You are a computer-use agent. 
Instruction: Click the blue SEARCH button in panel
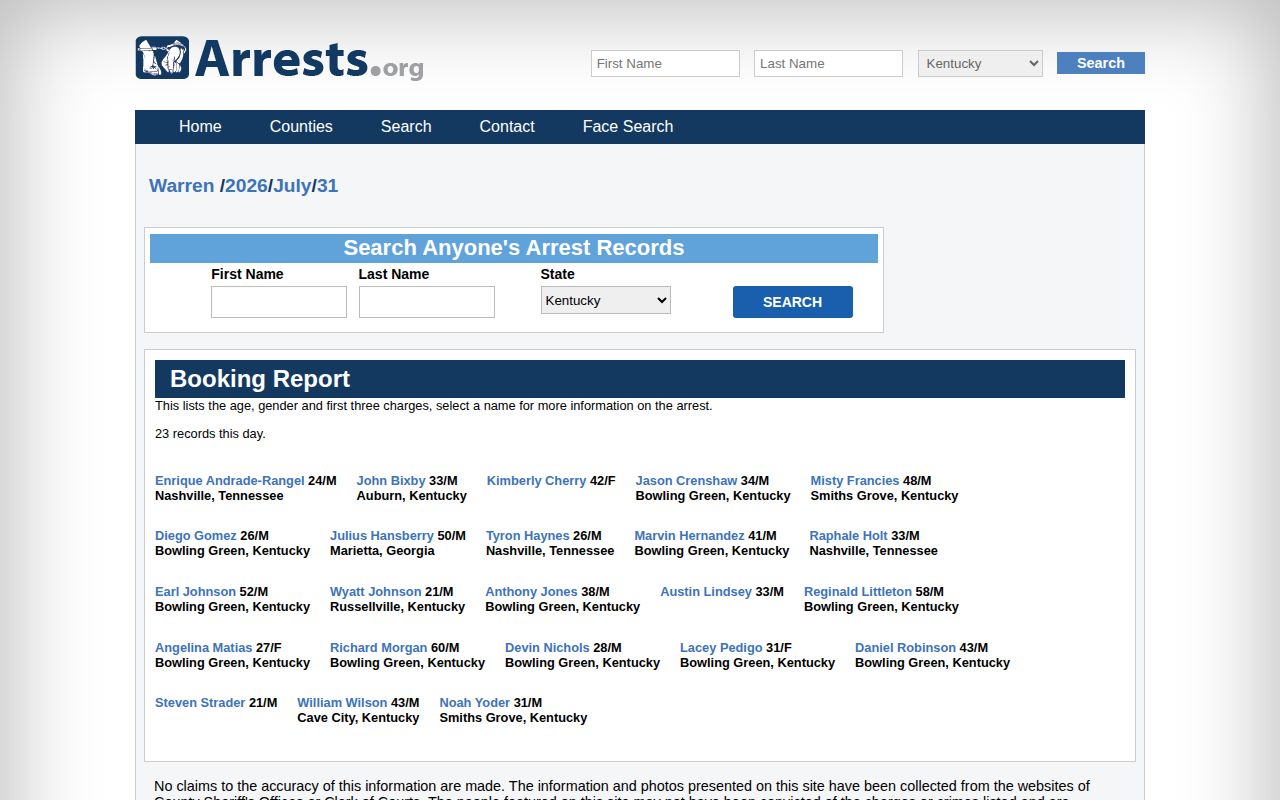click(x=793, y=302)
